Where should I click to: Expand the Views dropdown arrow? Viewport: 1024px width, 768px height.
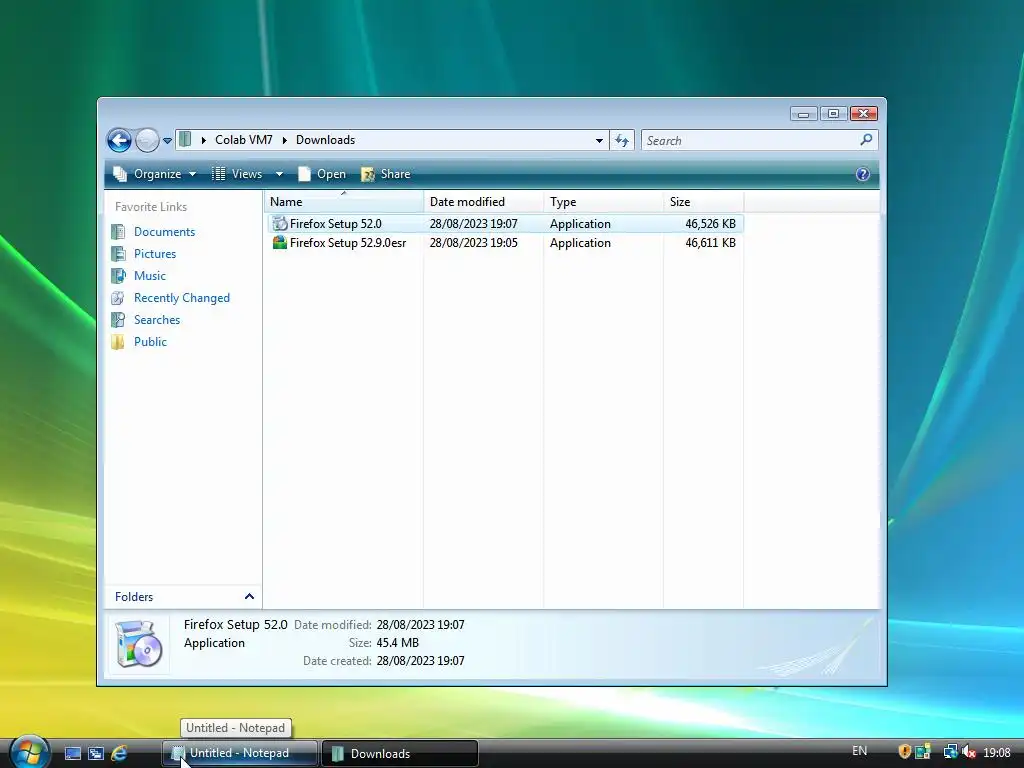(279, 174)
